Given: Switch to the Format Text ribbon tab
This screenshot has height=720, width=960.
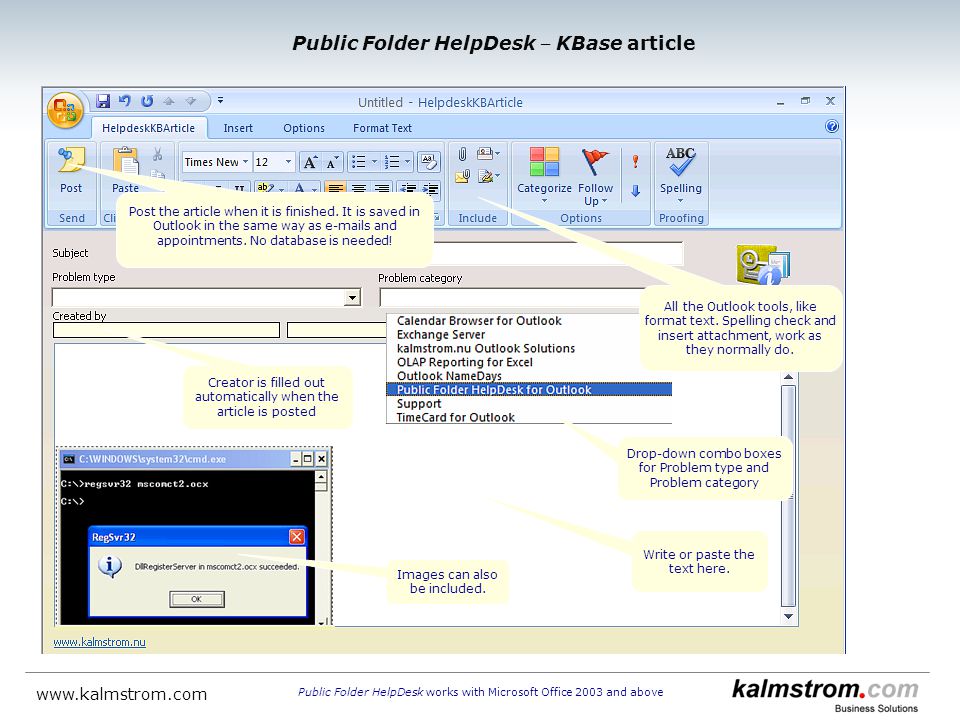Looking at the screenshot, I should tap(382, 128).
